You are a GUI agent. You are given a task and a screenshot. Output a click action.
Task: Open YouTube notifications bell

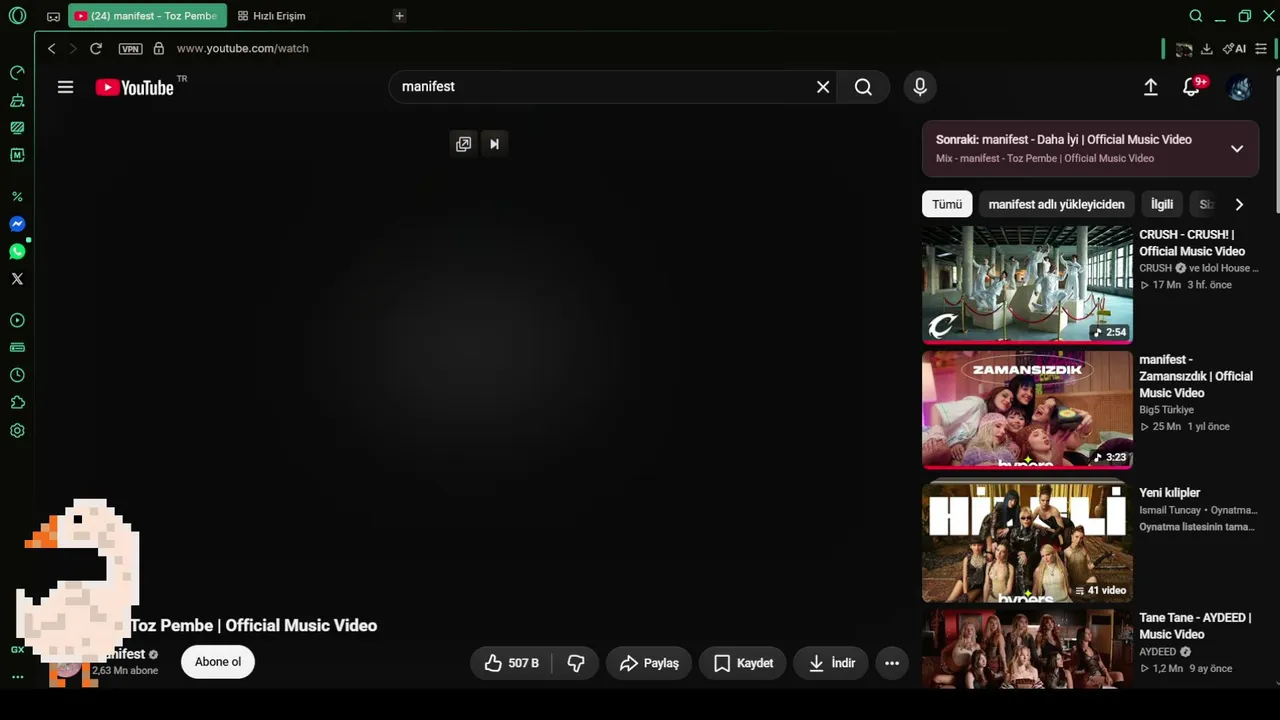pos(1192,87)
